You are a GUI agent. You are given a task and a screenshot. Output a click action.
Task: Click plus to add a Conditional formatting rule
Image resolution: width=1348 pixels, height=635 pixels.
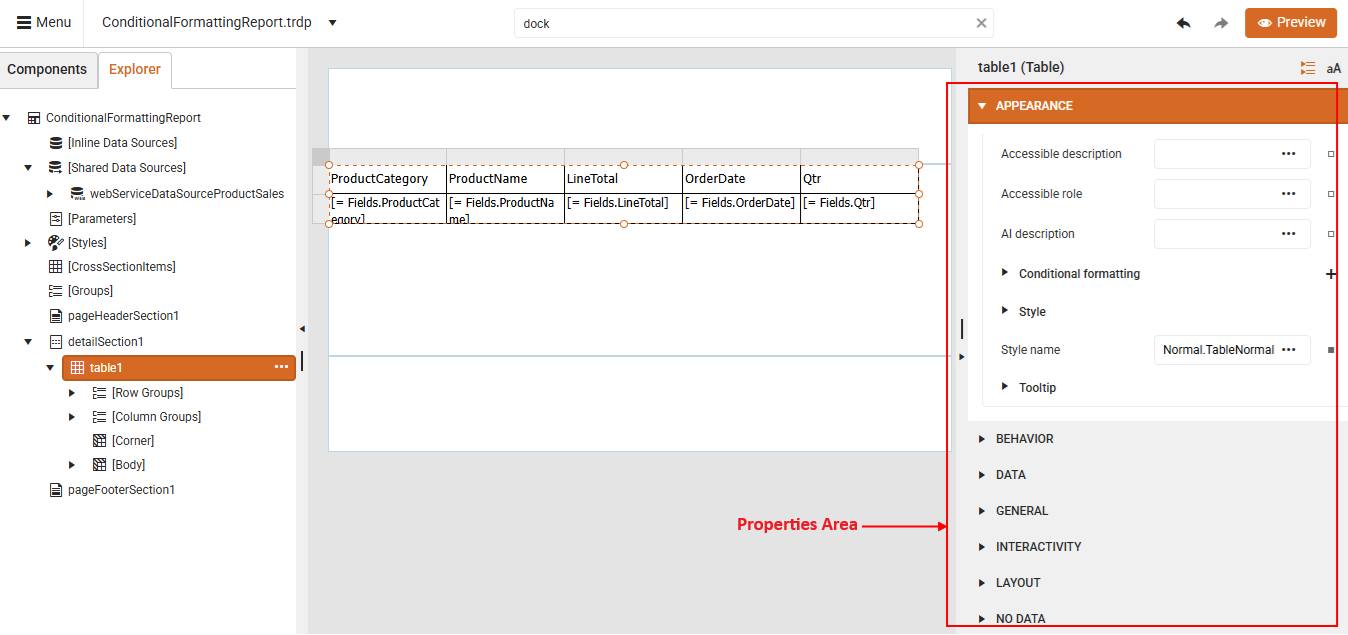coord(1331,273)
